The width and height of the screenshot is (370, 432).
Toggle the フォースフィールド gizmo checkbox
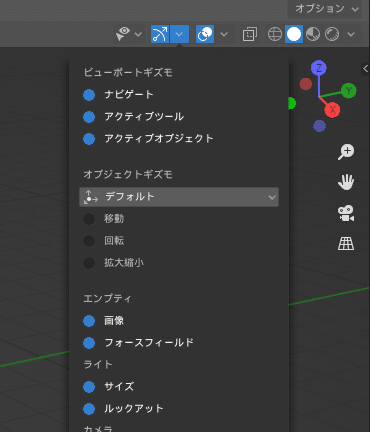click(x=89, y=343)
